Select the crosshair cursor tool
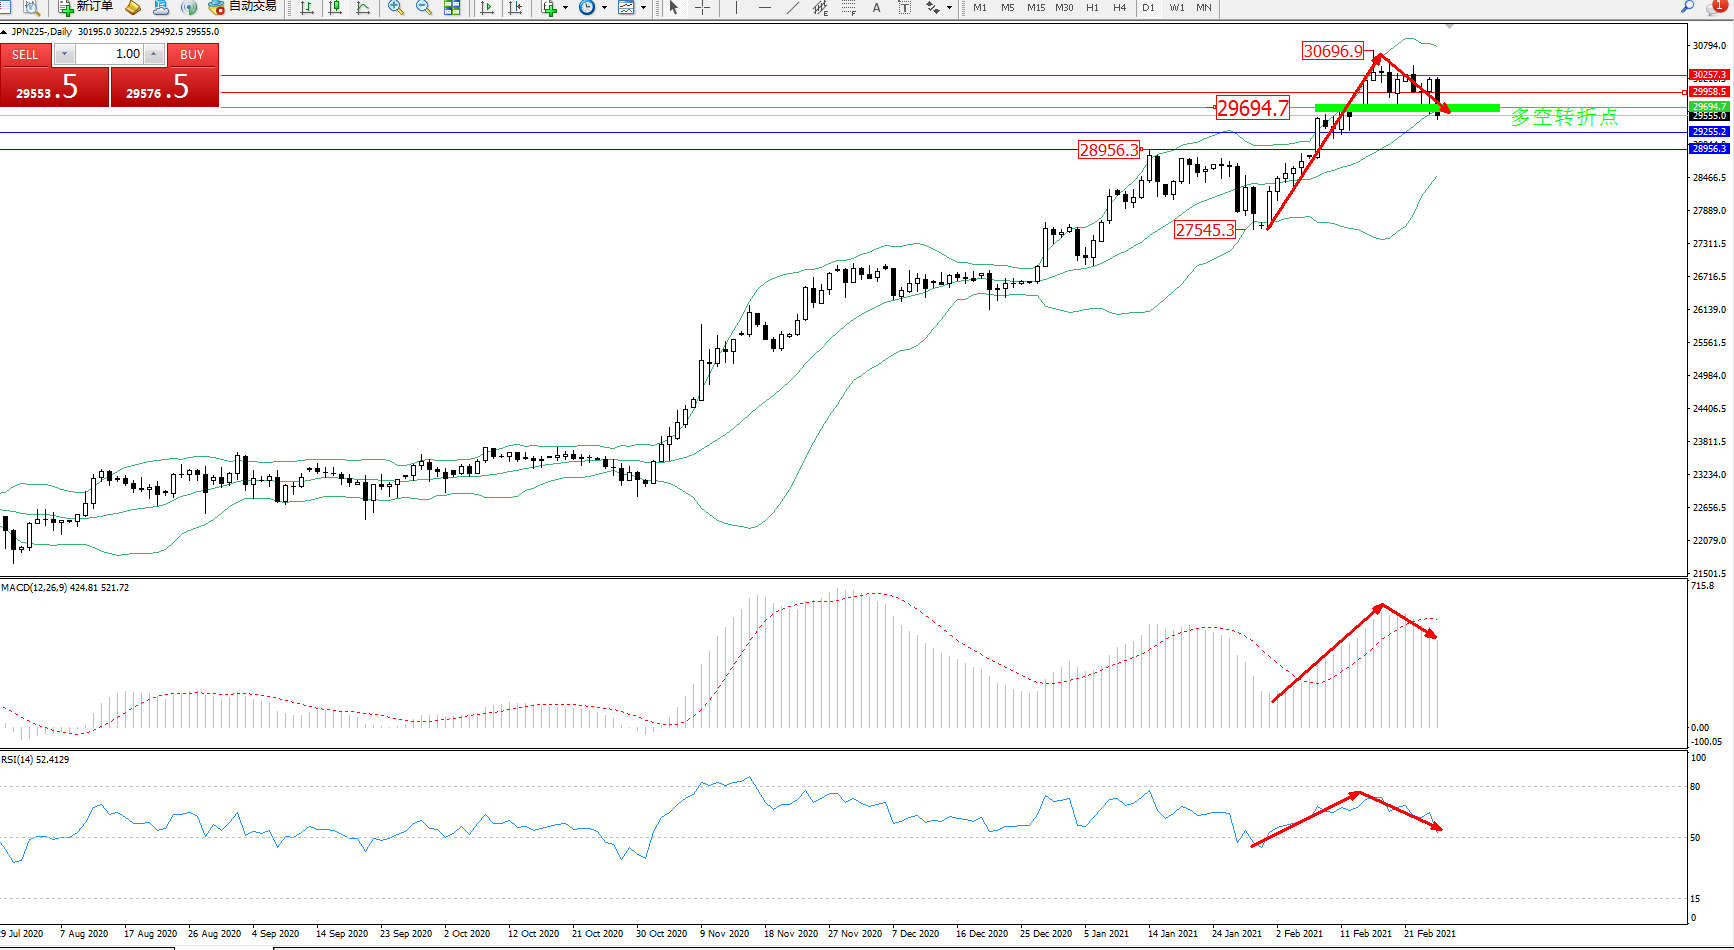1734x950 pixels. tap(703, 8)
